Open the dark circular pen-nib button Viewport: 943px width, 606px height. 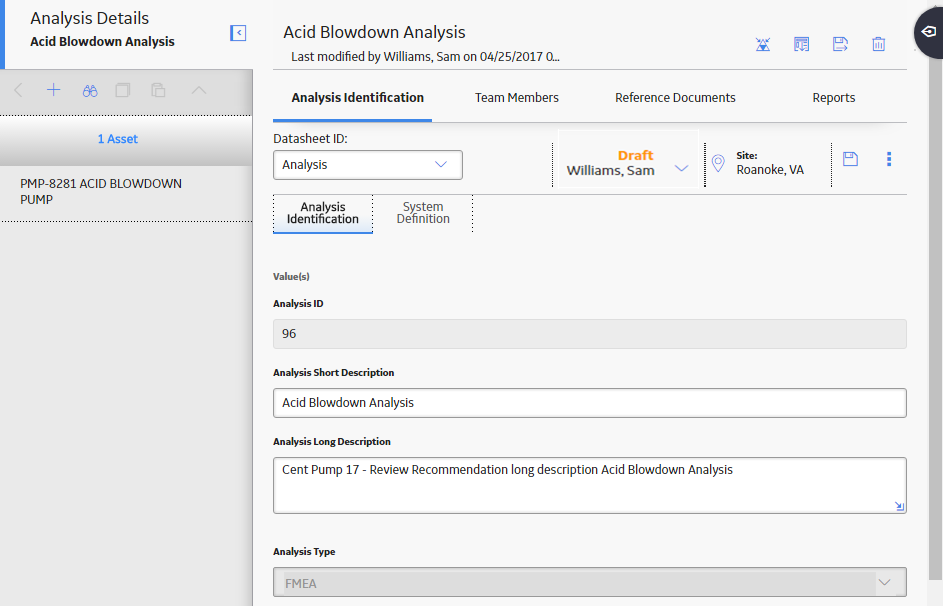pyautogui.click(x=929, y=32)
